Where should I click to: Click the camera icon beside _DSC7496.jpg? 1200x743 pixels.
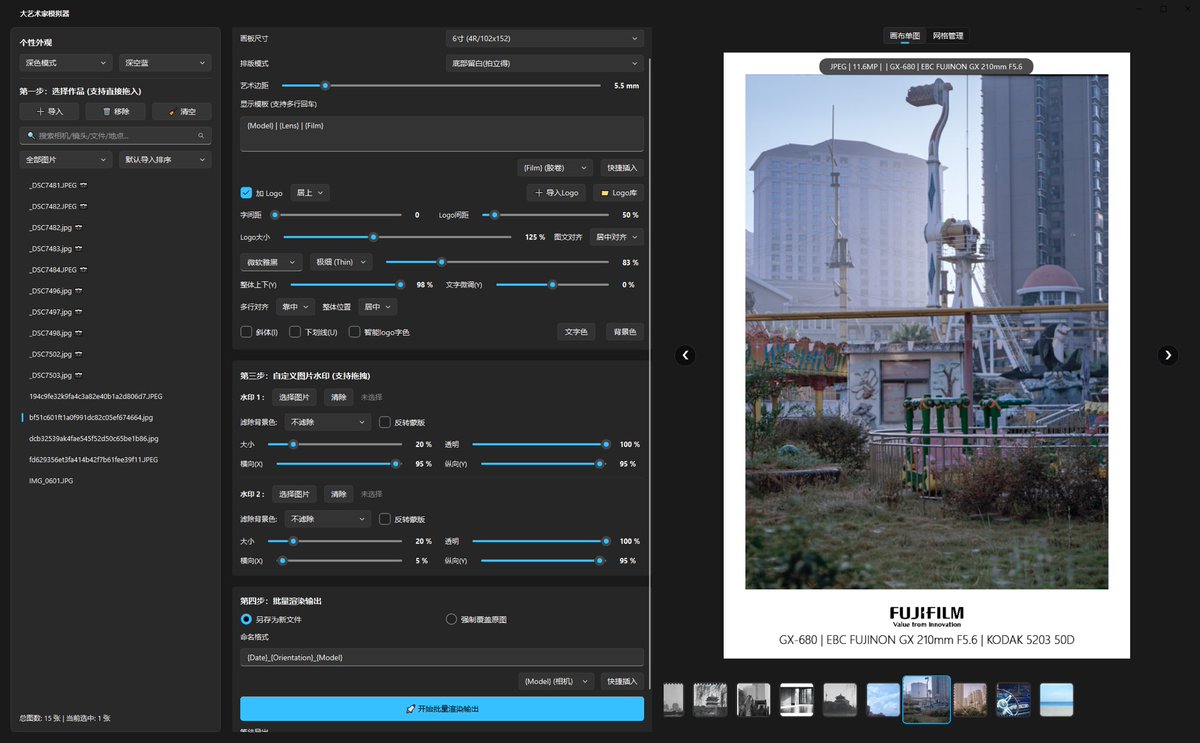77,291
